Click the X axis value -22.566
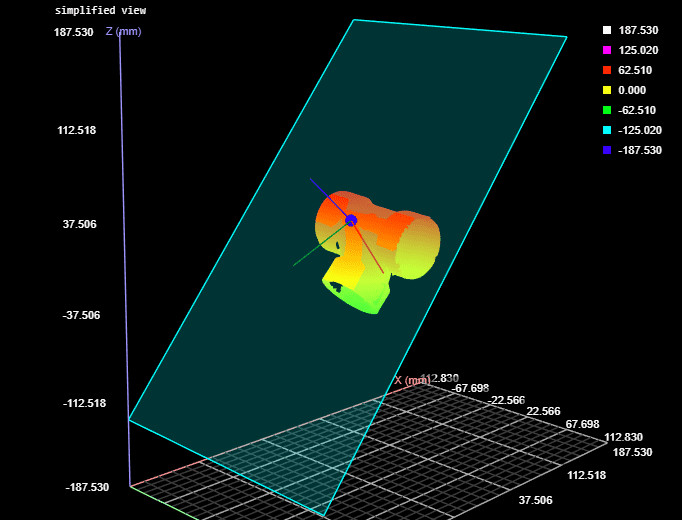The image size is (682, 520). (x=506, y=400)
